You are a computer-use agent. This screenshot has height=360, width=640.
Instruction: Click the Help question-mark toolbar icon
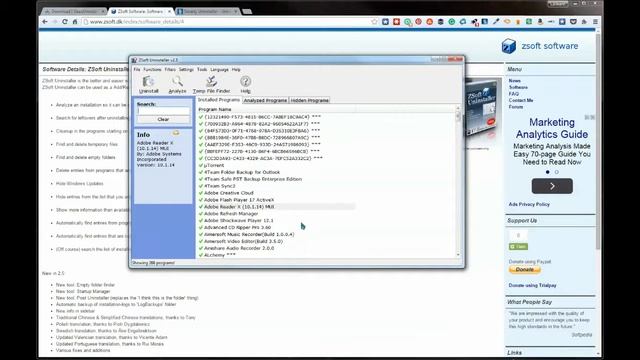[245, 85]
